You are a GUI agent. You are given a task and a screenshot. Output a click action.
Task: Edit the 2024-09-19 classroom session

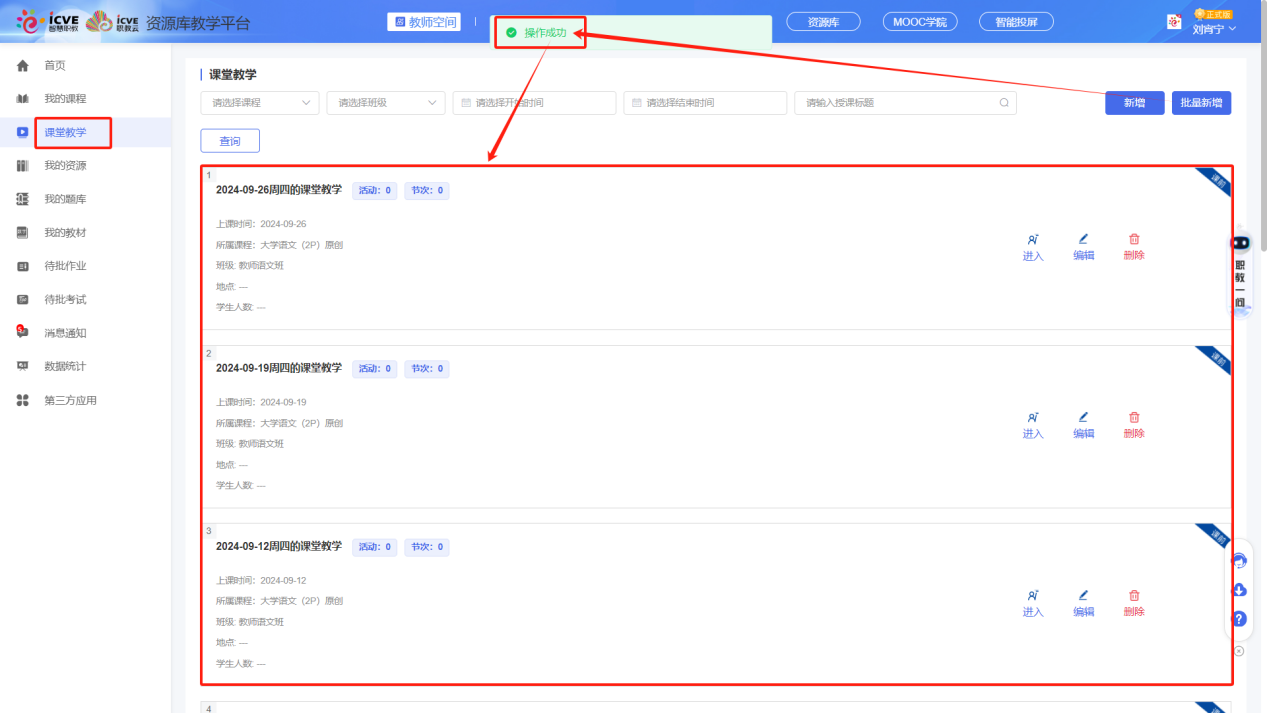click(x=1083, y=425)
